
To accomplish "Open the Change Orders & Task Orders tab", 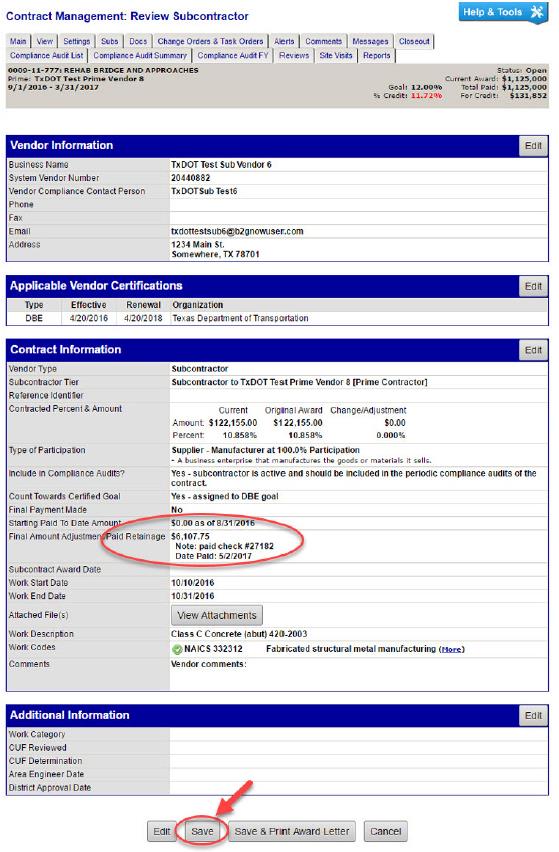I will point(210,41).
